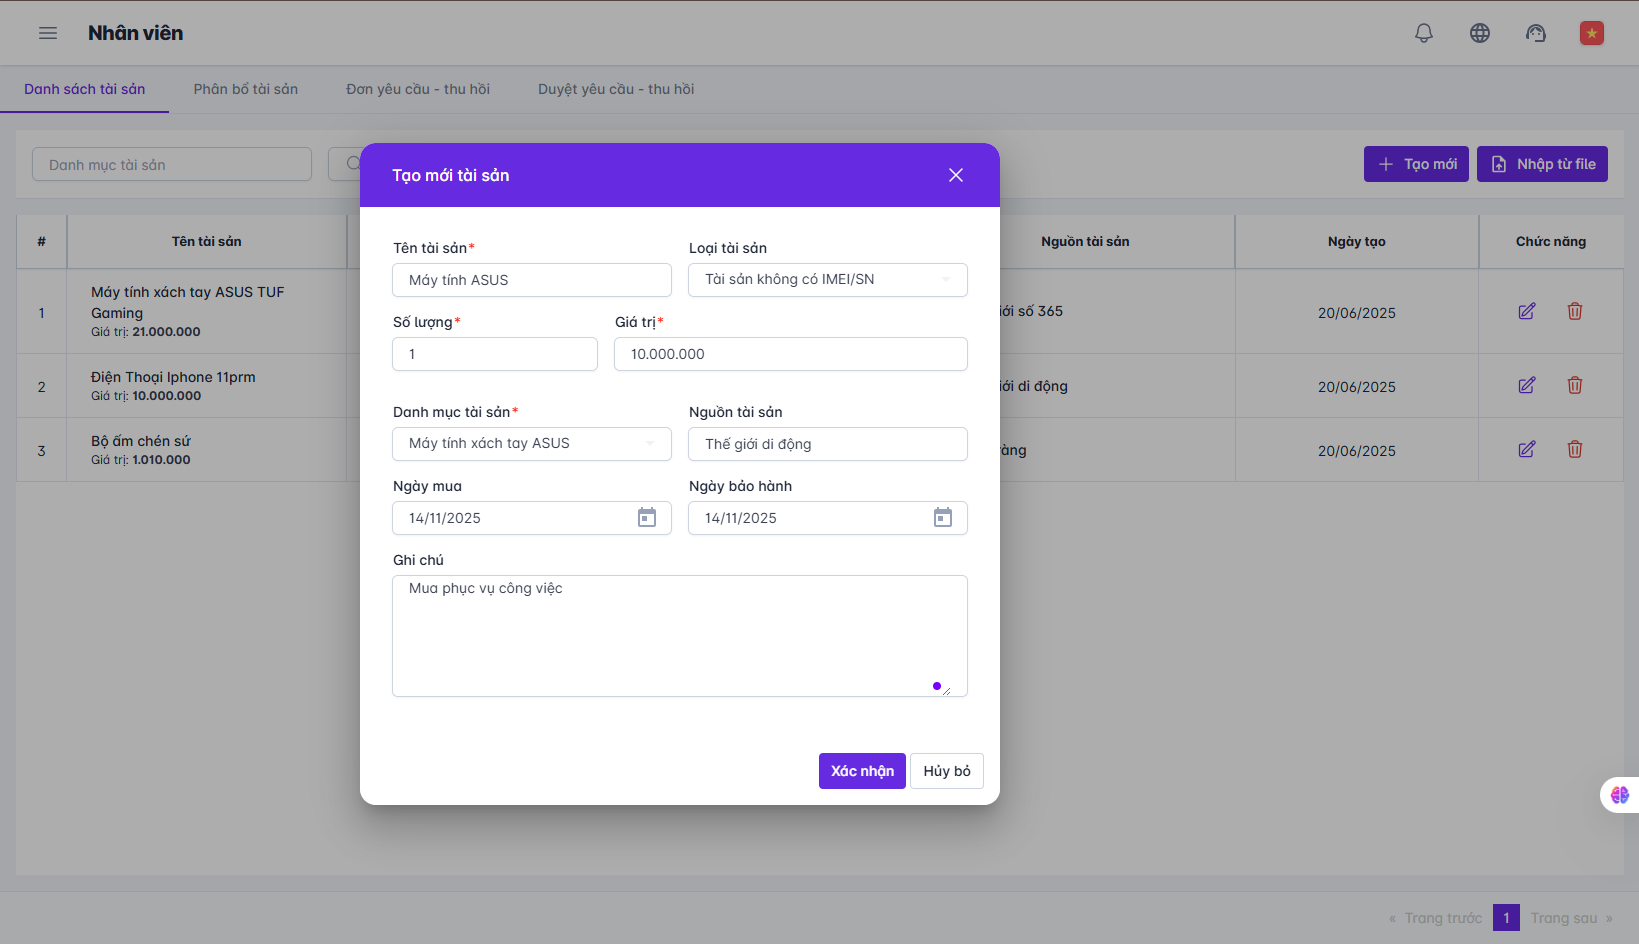
Task: Close the Tạo mới tài sản dialog
Action: (x=955, y=175)
